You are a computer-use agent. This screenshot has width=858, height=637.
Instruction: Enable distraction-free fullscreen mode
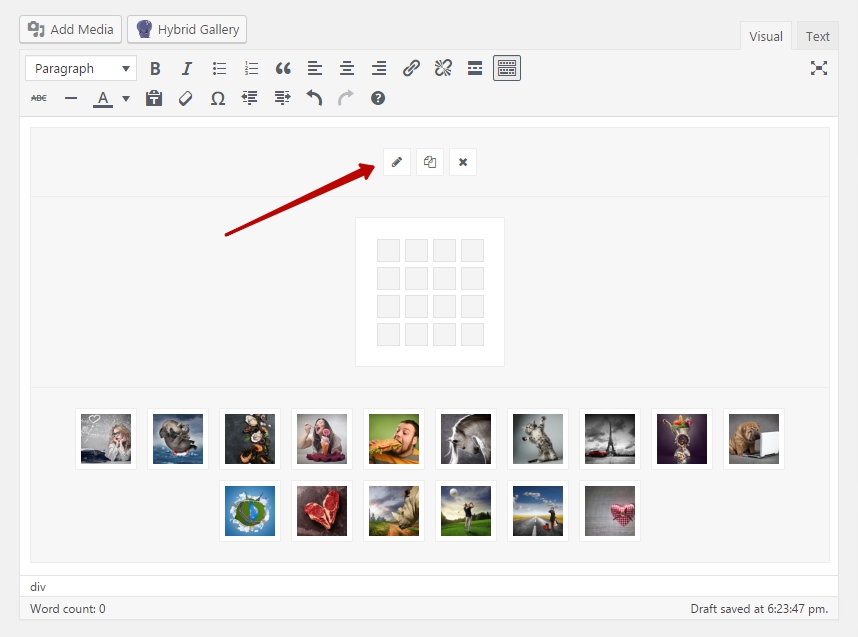click(819, 68)
